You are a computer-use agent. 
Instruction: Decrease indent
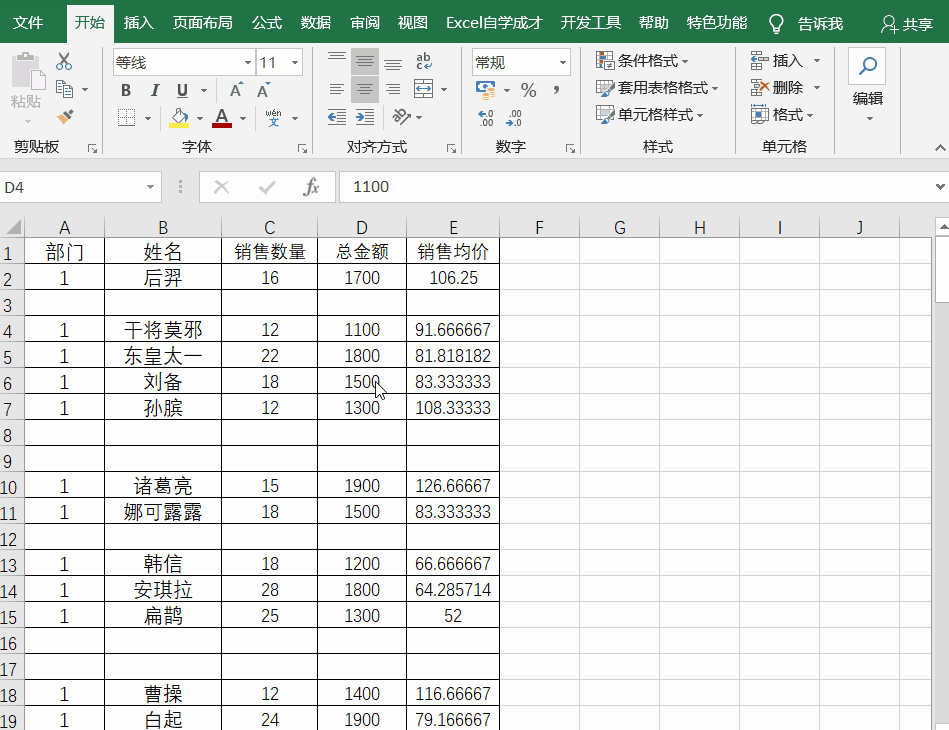coord(337,117)
